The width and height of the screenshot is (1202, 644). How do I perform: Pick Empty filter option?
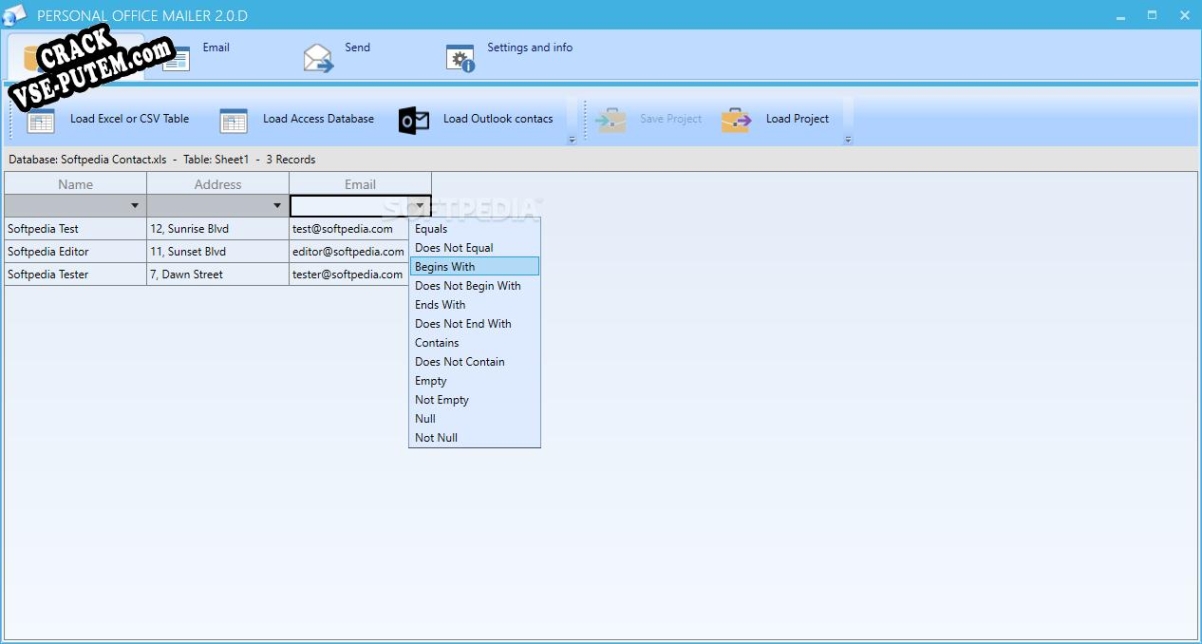coord(475,381)
